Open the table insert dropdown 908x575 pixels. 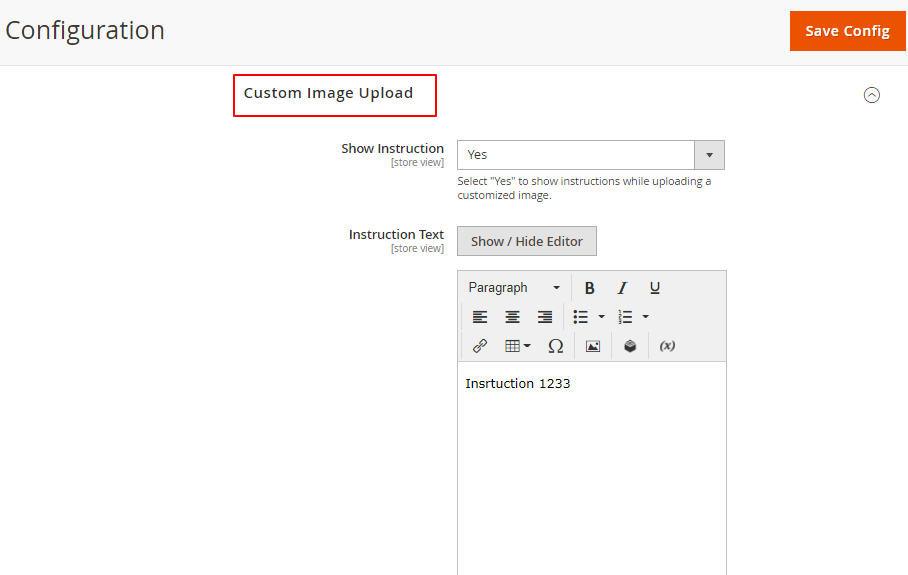517,346
